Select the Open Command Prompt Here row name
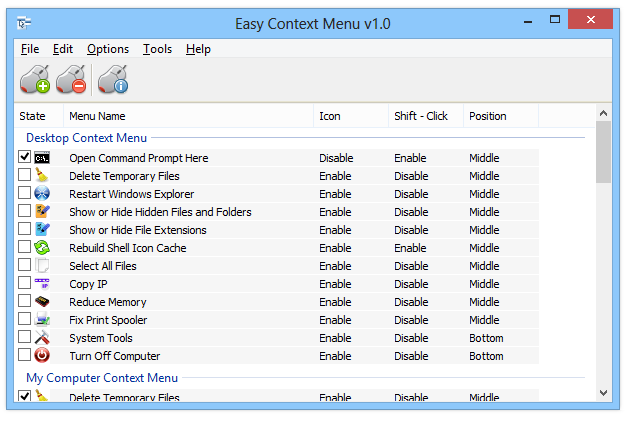 (x=139, y=158)
